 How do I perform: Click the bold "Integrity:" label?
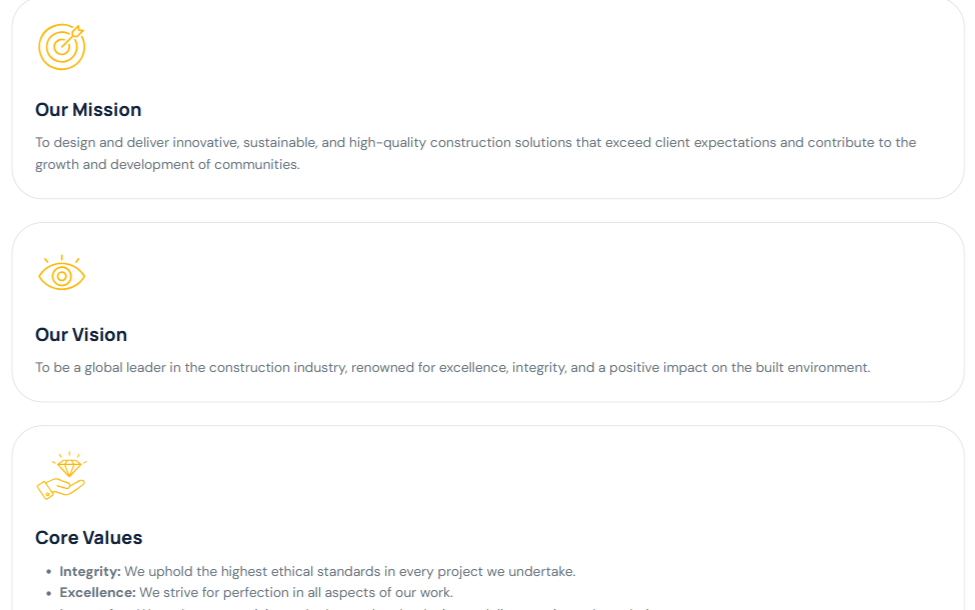(90, 572)
